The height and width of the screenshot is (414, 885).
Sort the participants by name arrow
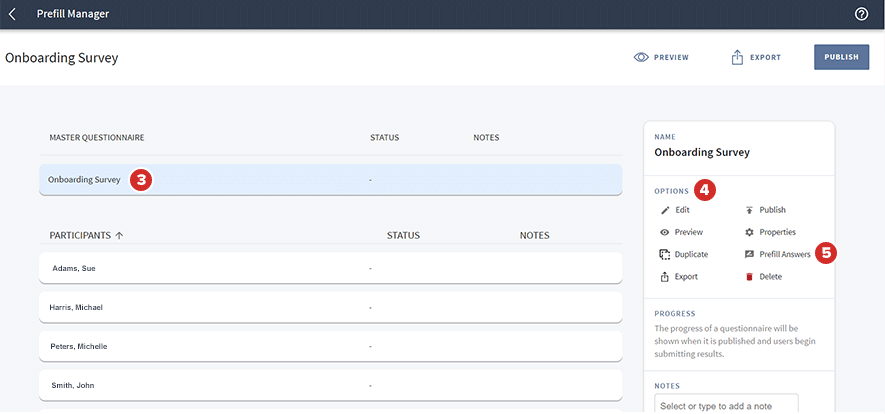(120, 236)
